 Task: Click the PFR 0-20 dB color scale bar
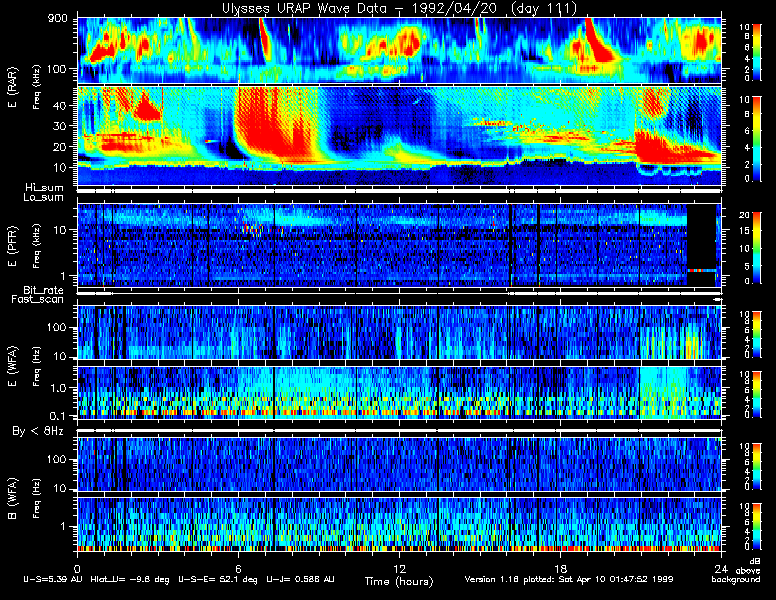(x=757, y=248)
